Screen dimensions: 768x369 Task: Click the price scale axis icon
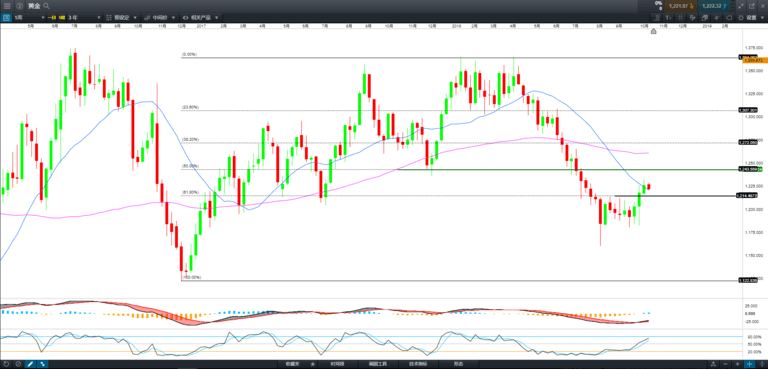pos(657,18)
